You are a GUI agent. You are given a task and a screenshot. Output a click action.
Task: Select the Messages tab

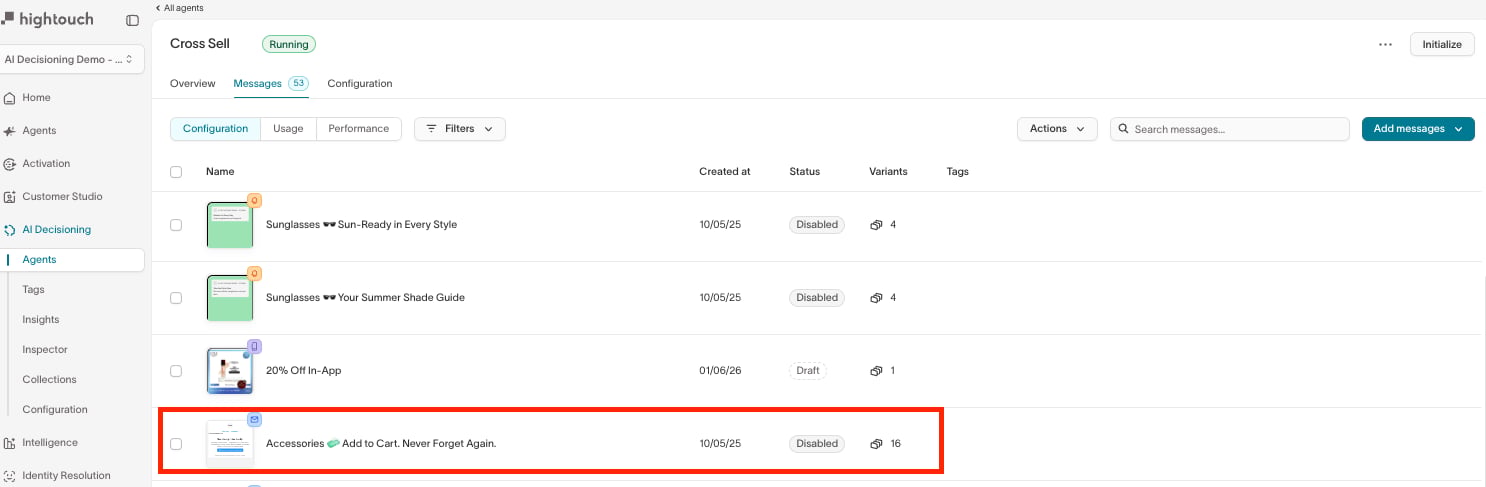click(270, 83)
